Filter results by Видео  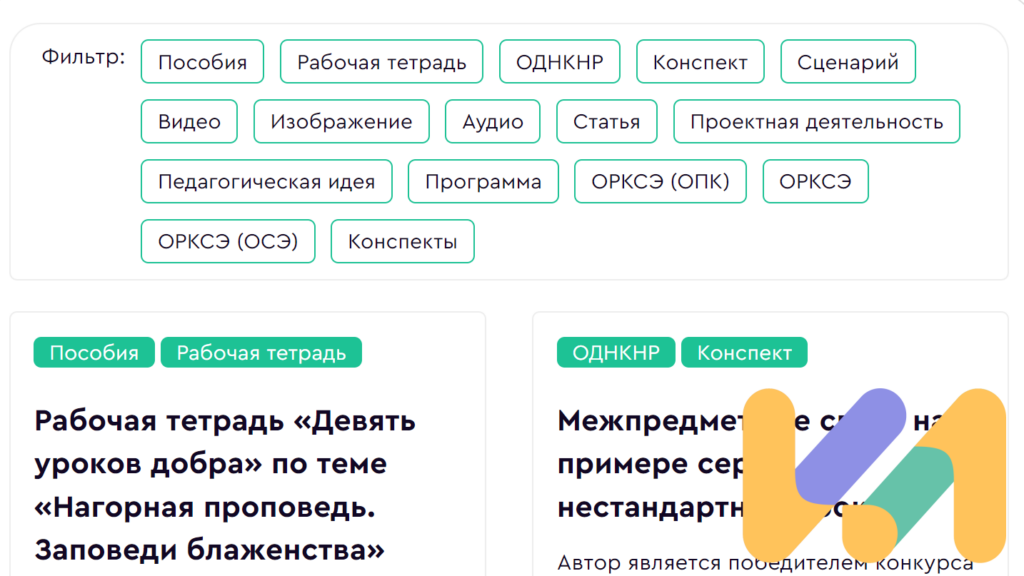(x=189, y=121)
